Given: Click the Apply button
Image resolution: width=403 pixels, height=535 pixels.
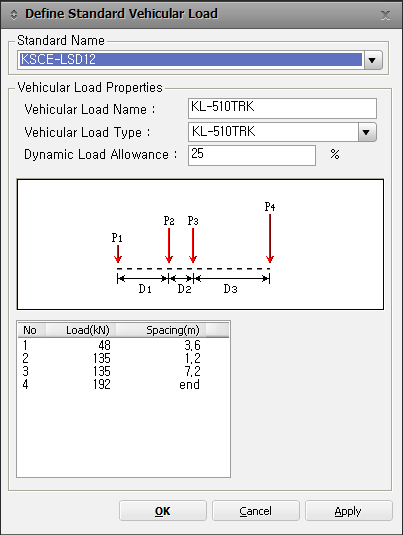Looking at the screenshot, I should [x=348, y=511].
